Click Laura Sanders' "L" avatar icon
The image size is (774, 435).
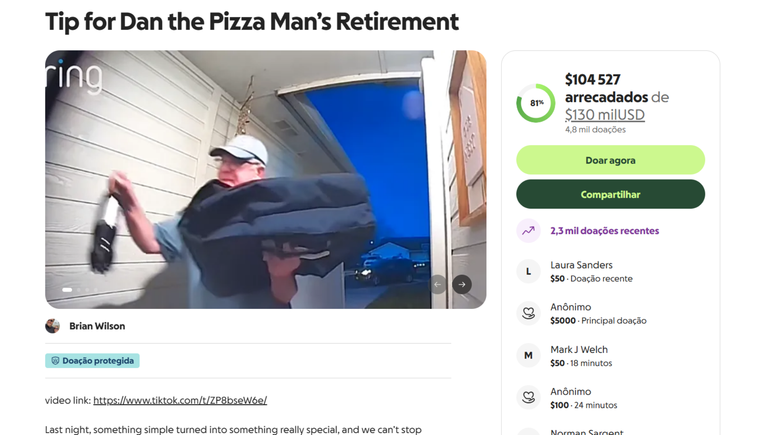tap(528, 271)
